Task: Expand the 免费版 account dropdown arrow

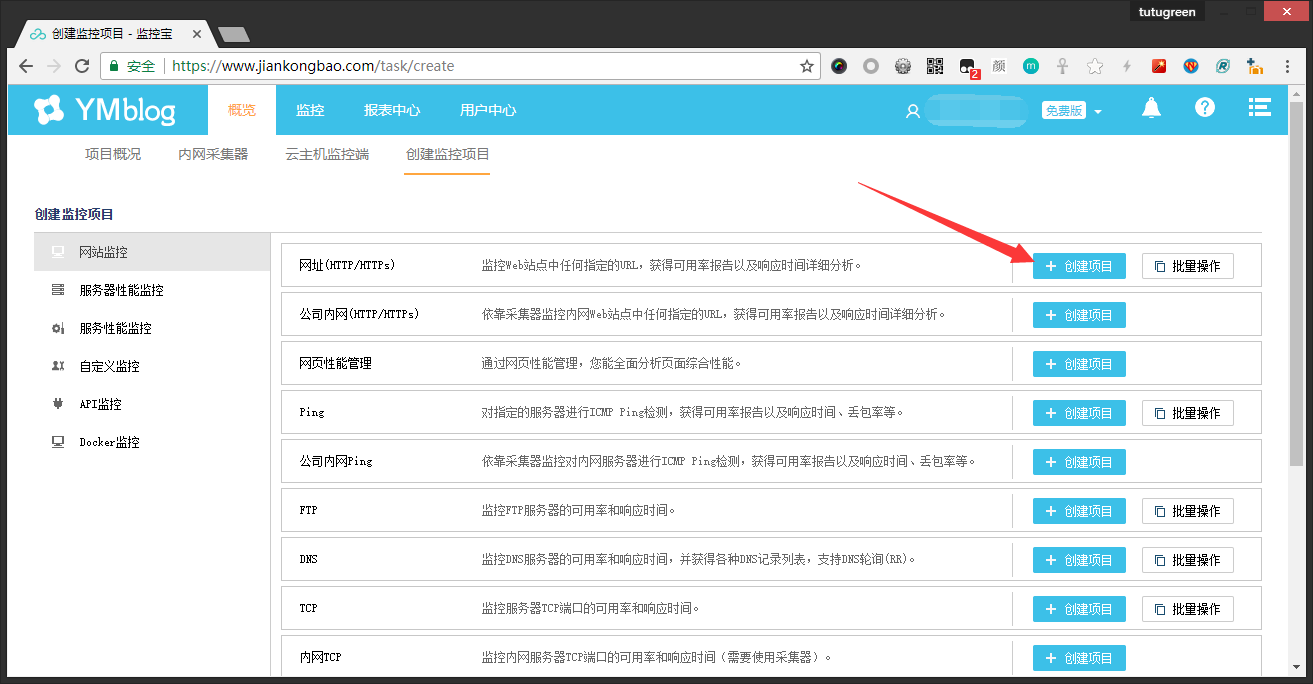Action: click(1098, 112)
